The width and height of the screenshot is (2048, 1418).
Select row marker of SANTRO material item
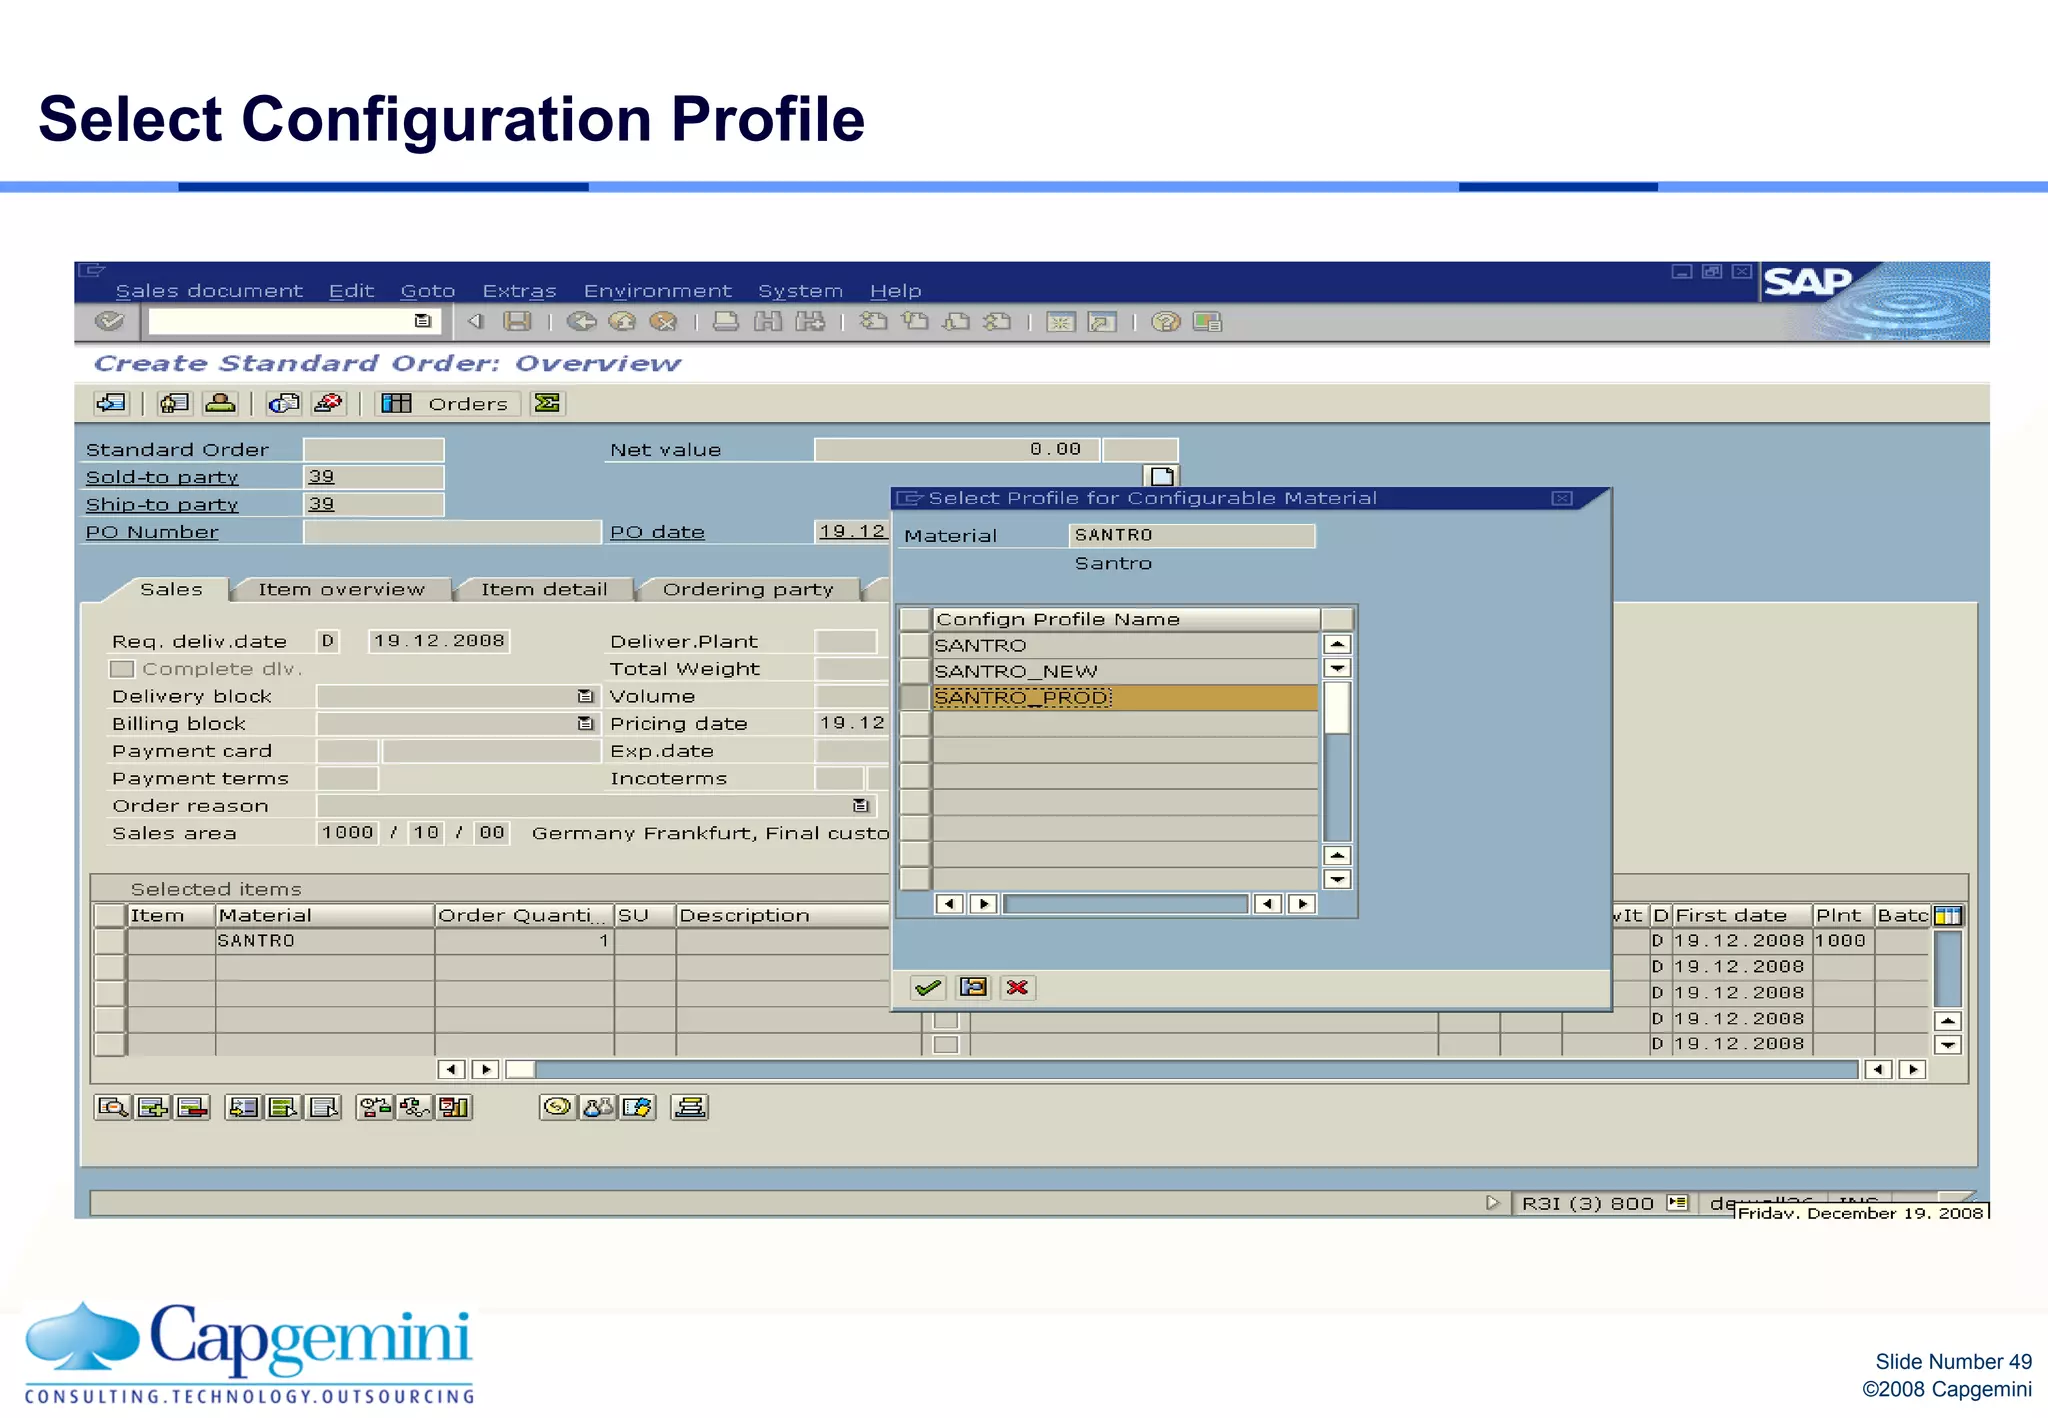tap(109, 941)
